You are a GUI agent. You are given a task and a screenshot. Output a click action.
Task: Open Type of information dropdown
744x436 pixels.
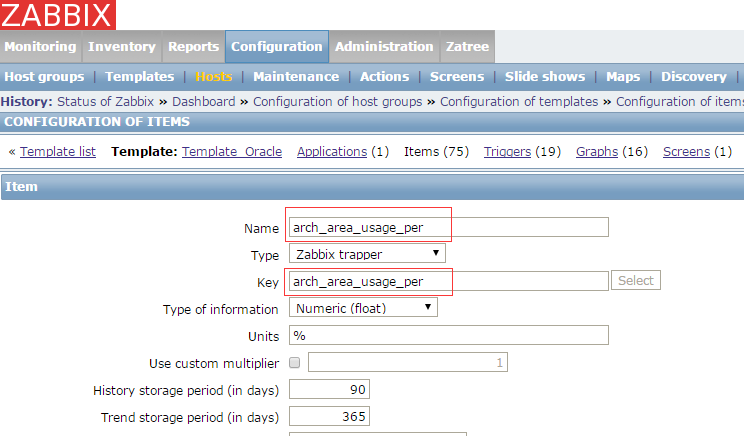tap(363, 308)
